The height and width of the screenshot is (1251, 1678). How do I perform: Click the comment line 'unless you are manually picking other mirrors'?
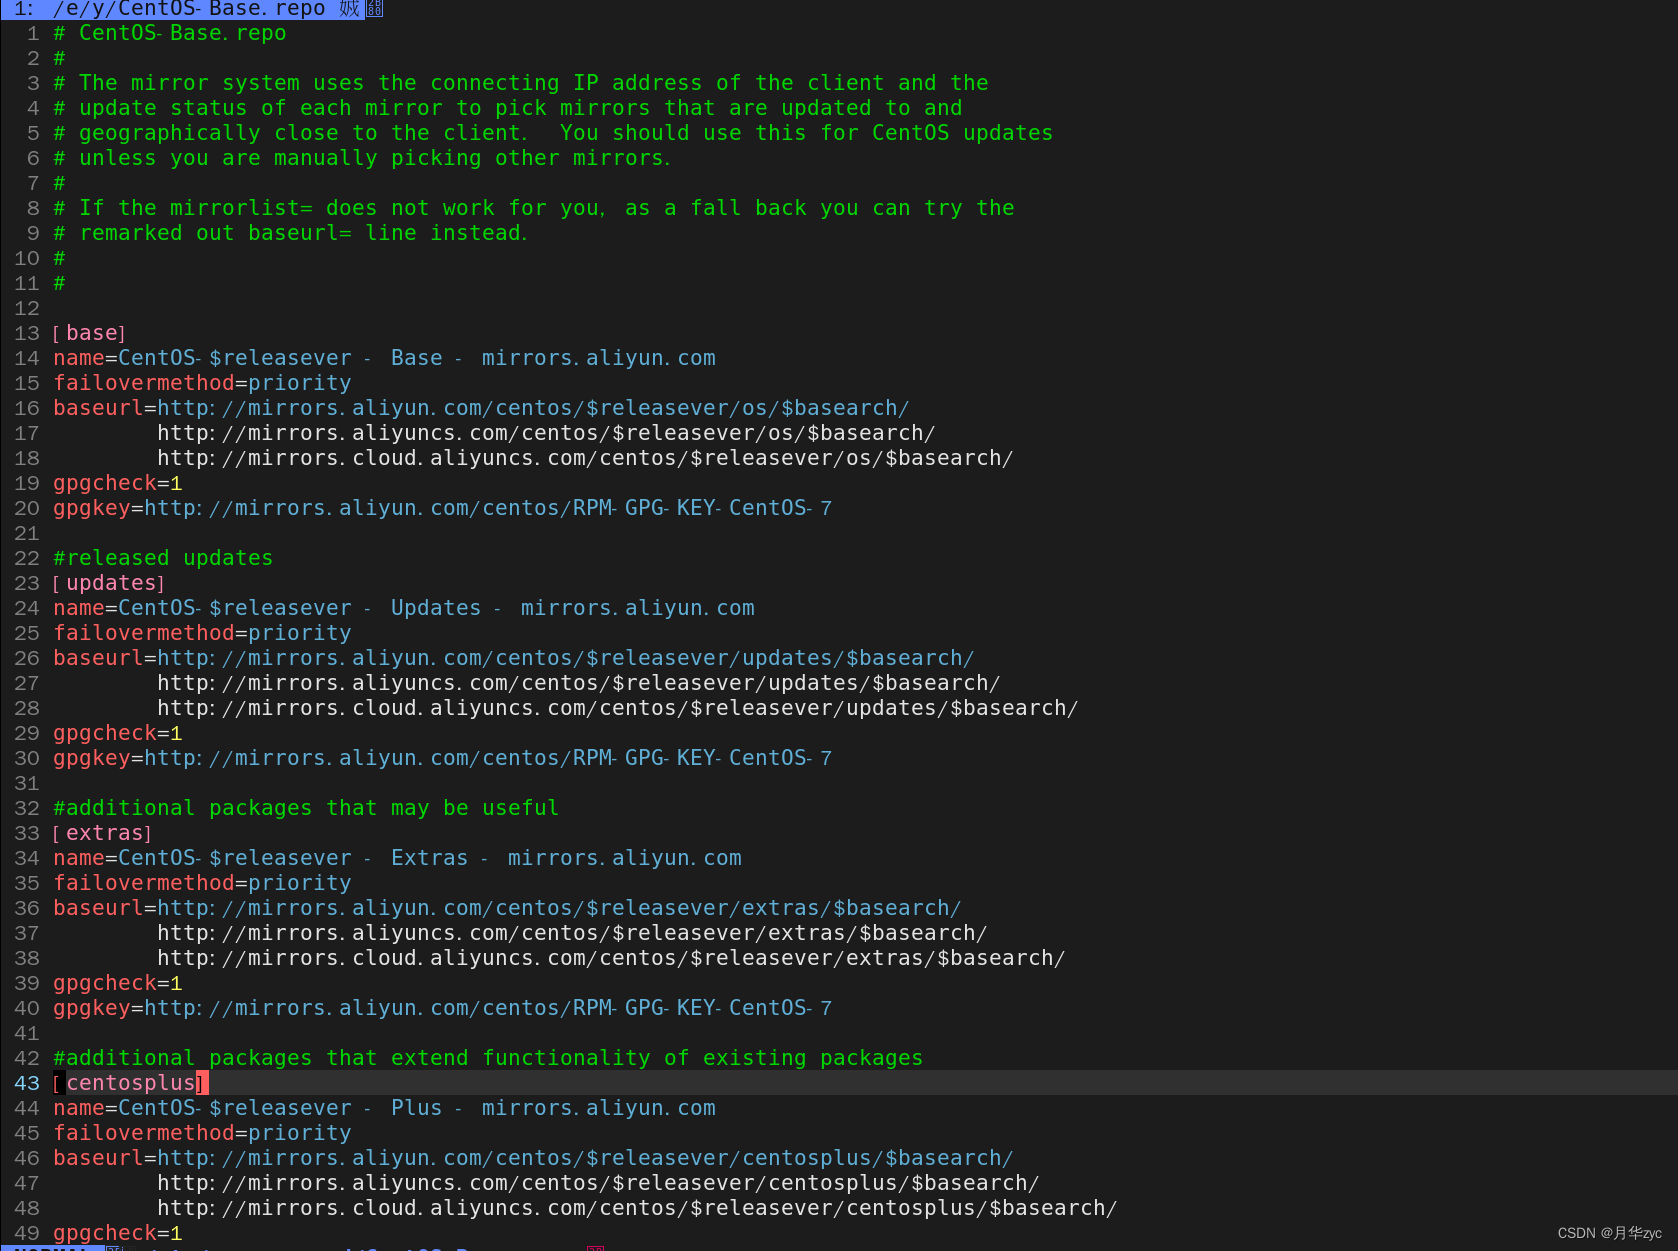coord(362,158)
